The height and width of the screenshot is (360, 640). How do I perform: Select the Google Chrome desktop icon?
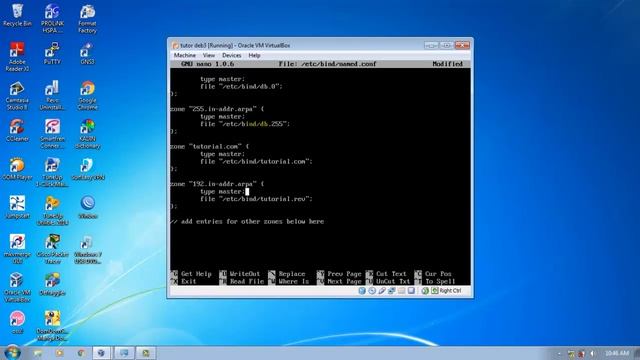[87, 96]
